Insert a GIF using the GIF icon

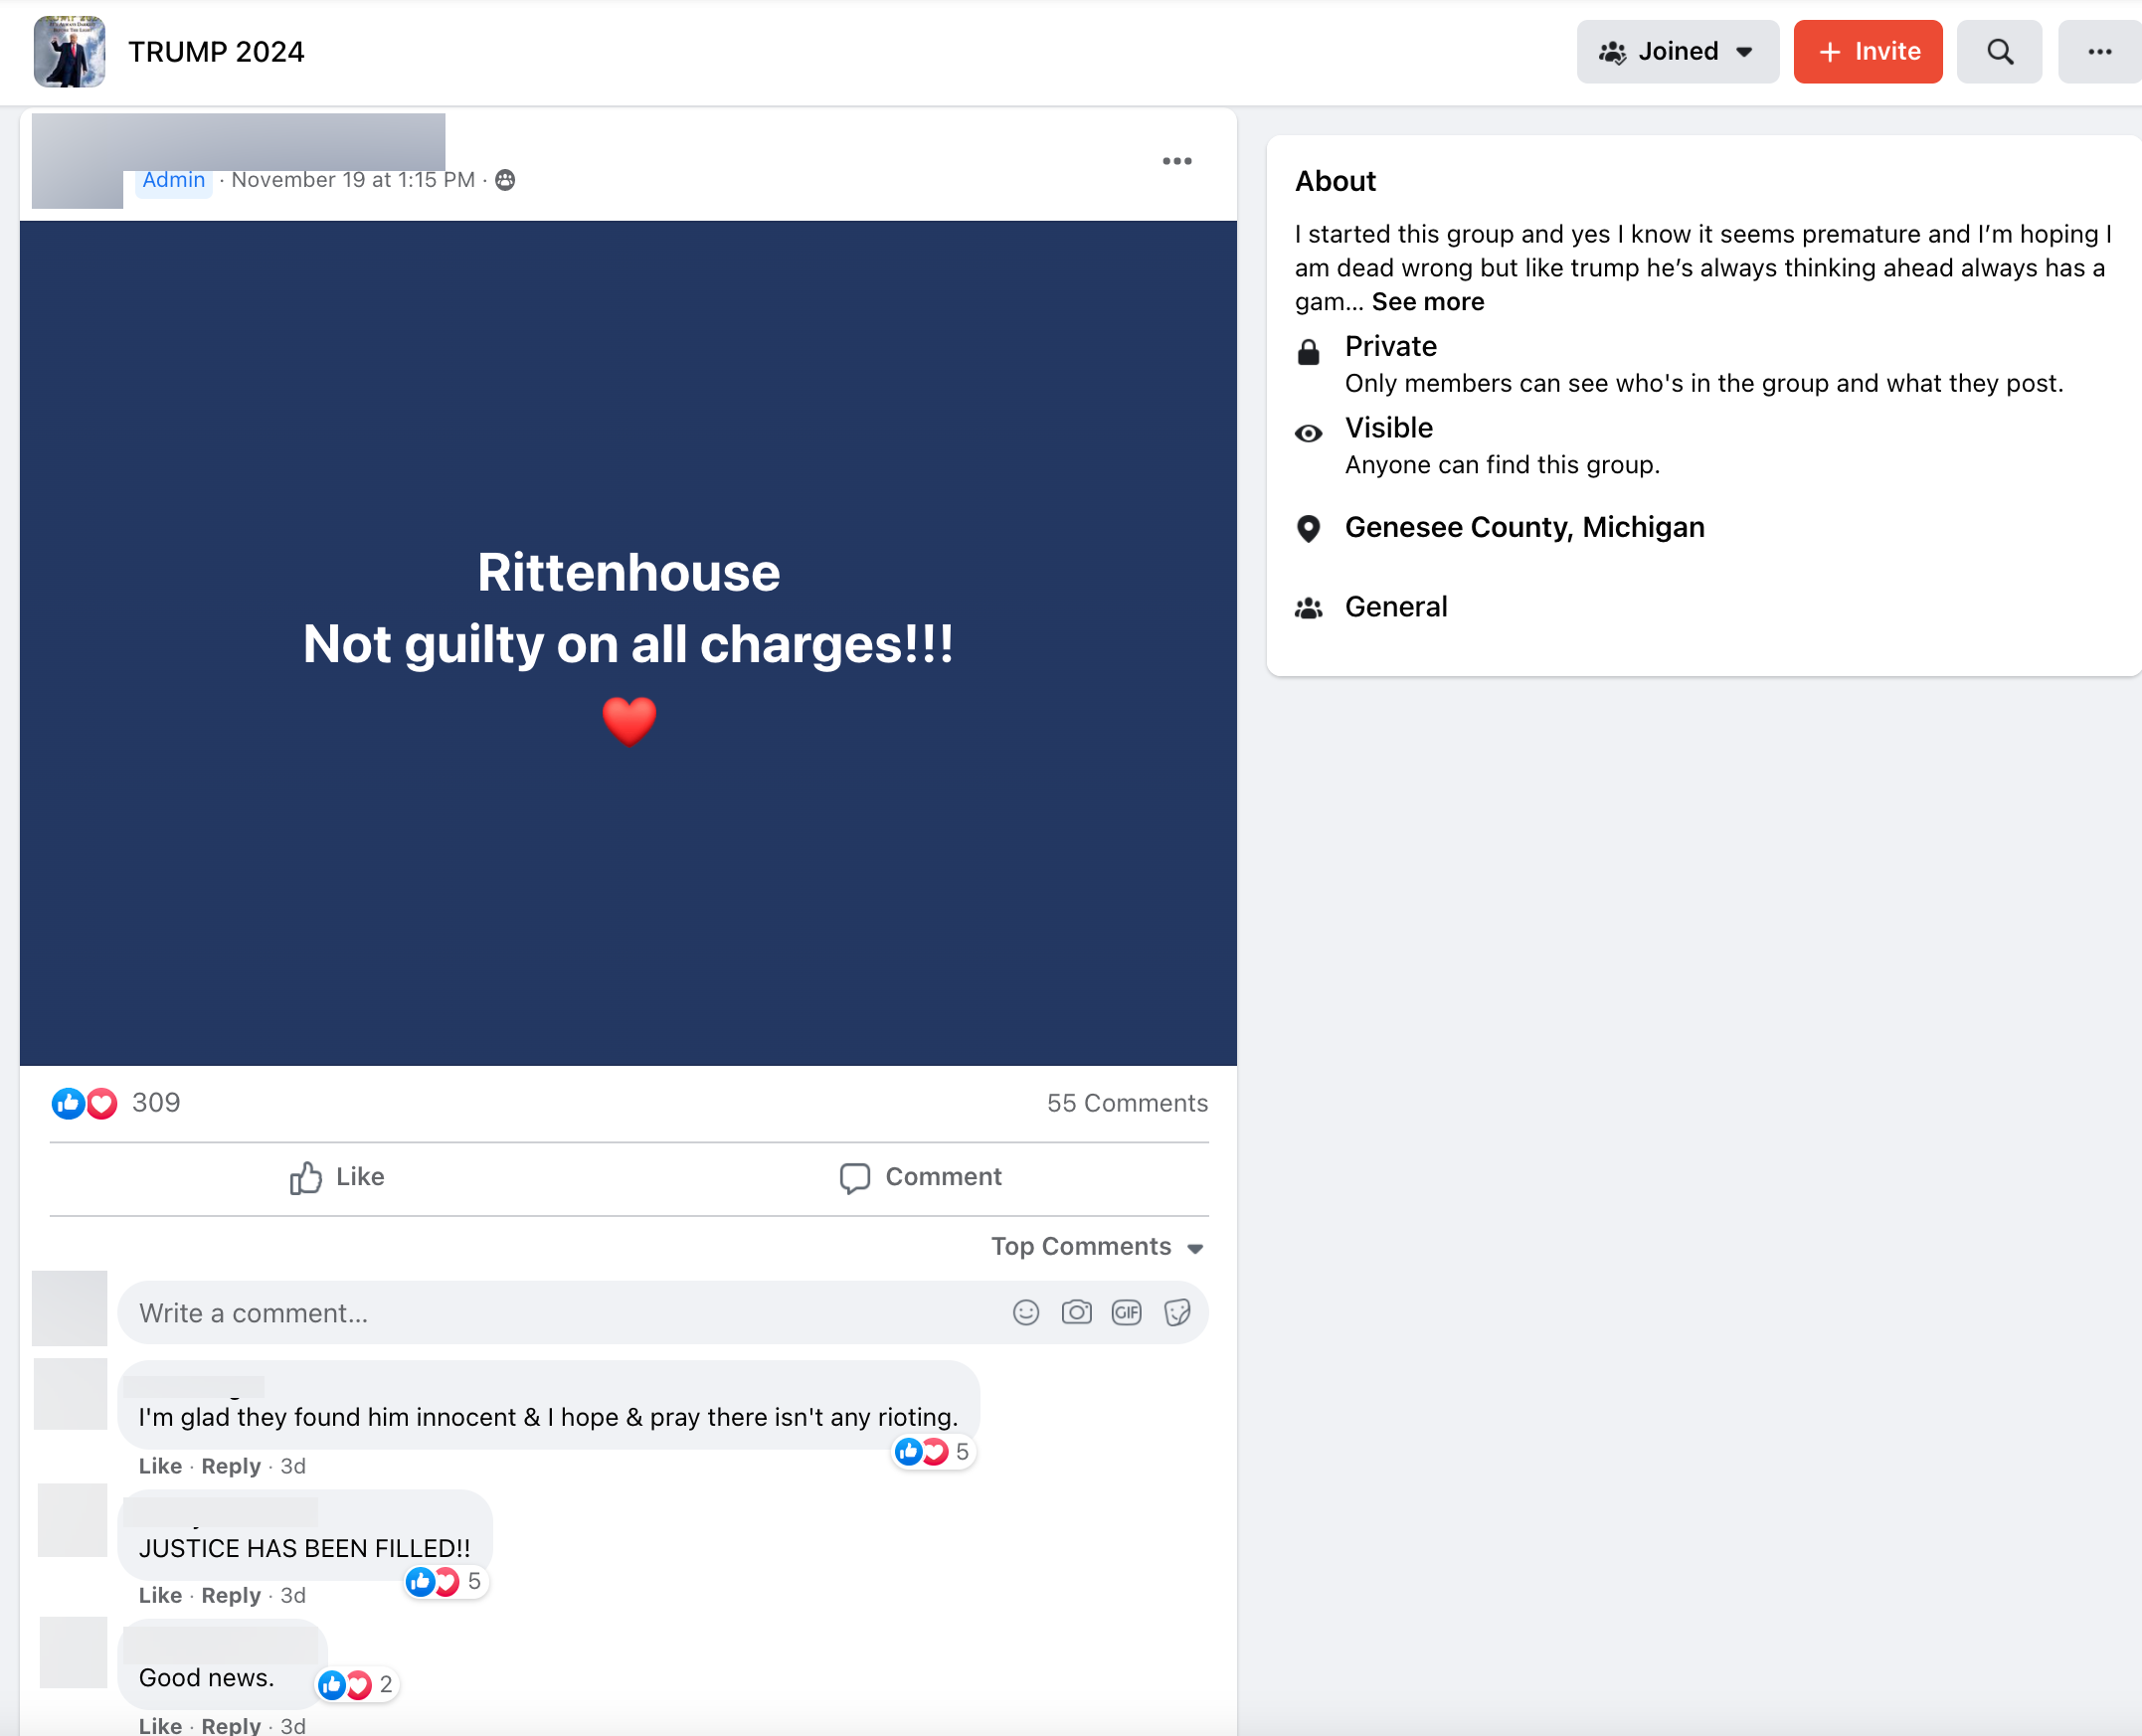coord(1126,1312)
